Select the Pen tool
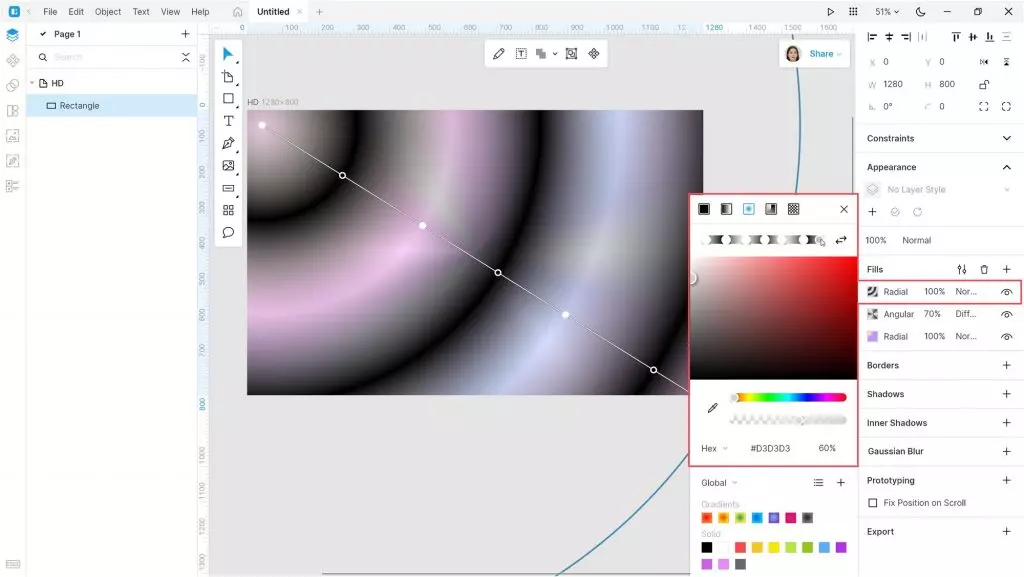 point(228,144)
